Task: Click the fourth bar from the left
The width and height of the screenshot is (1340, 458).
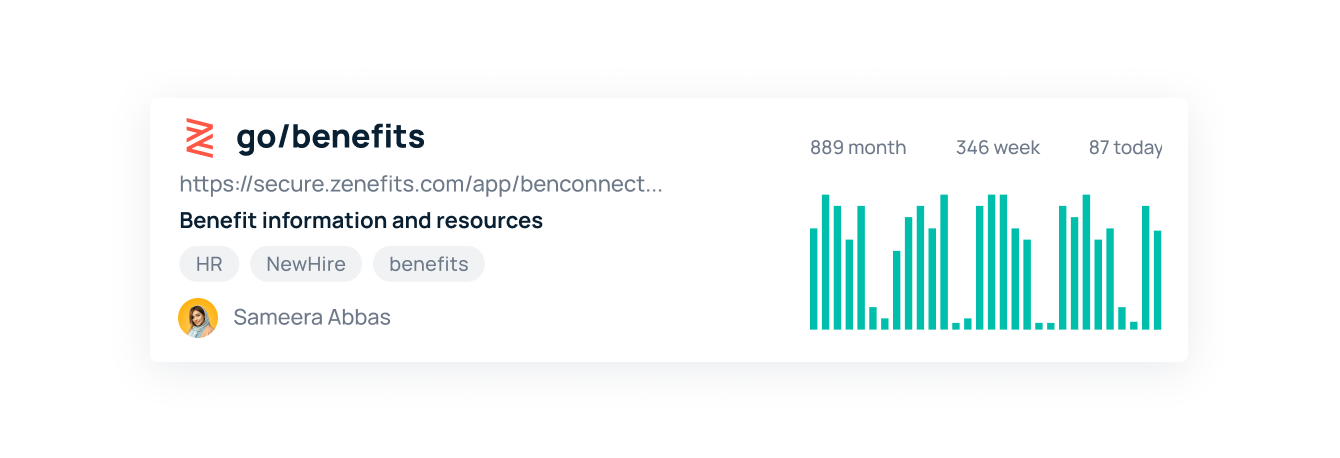Action: [x=850, y=285]
